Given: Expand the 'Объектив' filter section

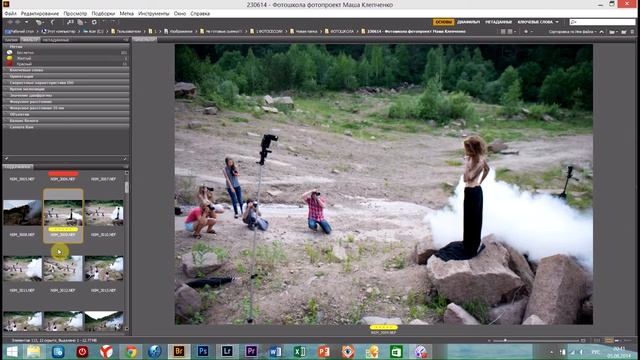Looking at the screenshot, I should (66, 114).
